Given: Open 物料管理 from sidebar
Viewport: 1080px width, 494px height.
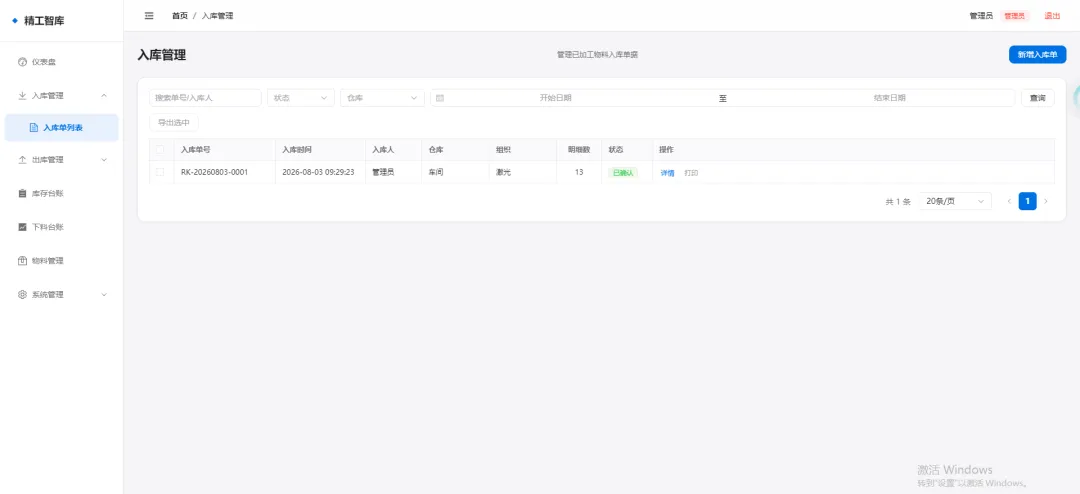Looking at the screenshot, I should pyautogui.click(x=62, y=260).
